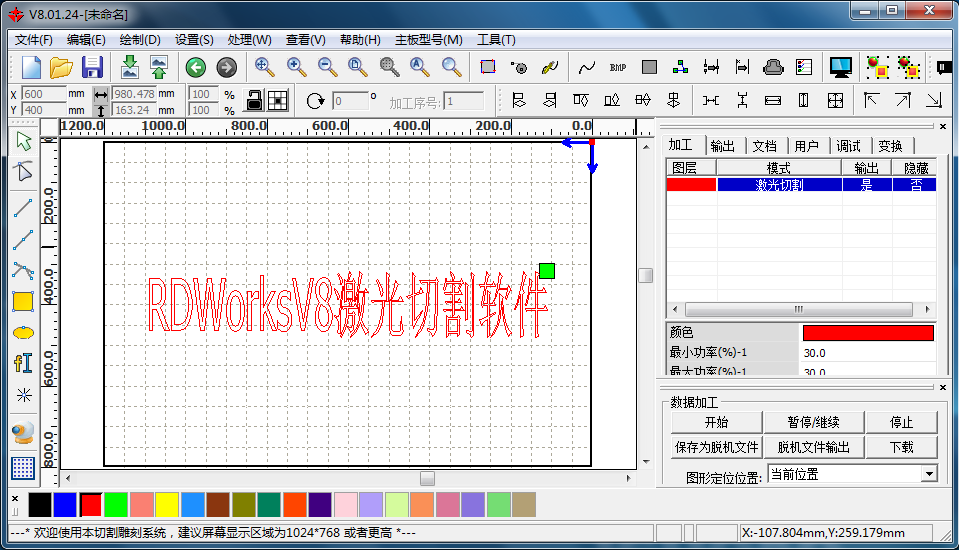Image resolution: width=959 pixels, height=550 pixels.
Task: Click the 停止 button
Action: 902,422
